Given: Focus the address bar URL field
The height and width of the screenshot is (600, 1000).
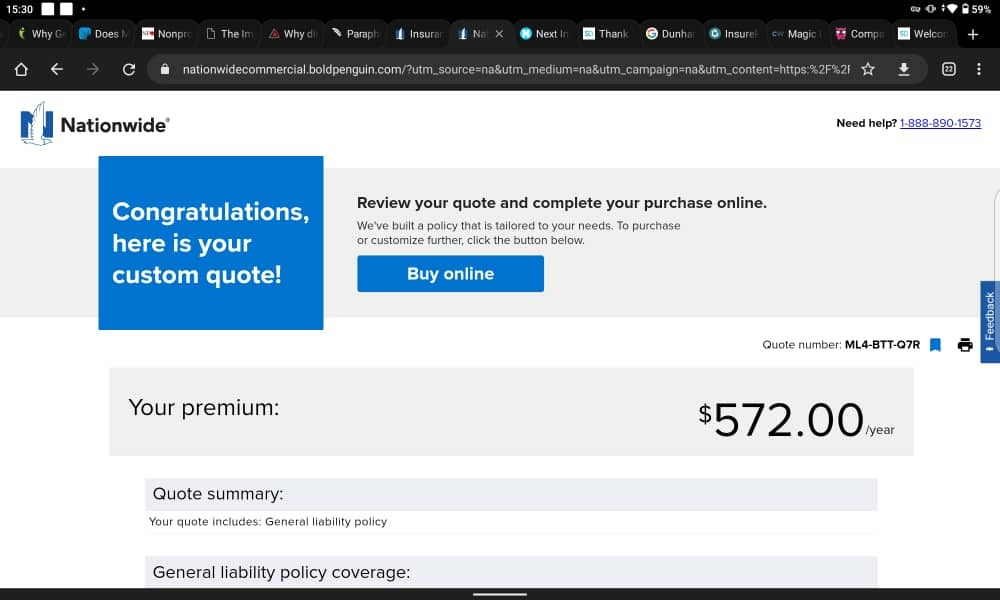Looking at the screenshot, I should pos(515,69).
